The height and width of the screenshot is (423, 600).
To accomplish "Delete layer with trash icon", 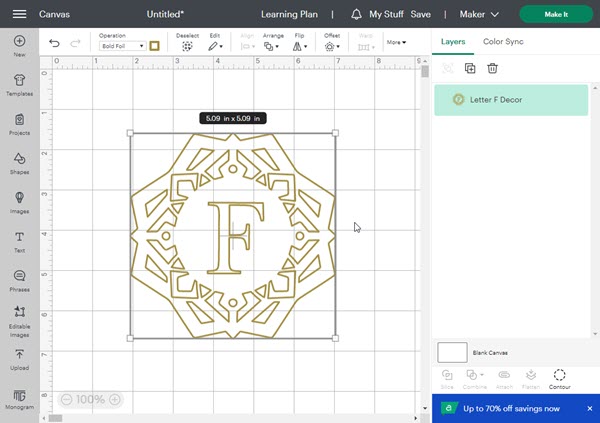I will click(493, 68).
